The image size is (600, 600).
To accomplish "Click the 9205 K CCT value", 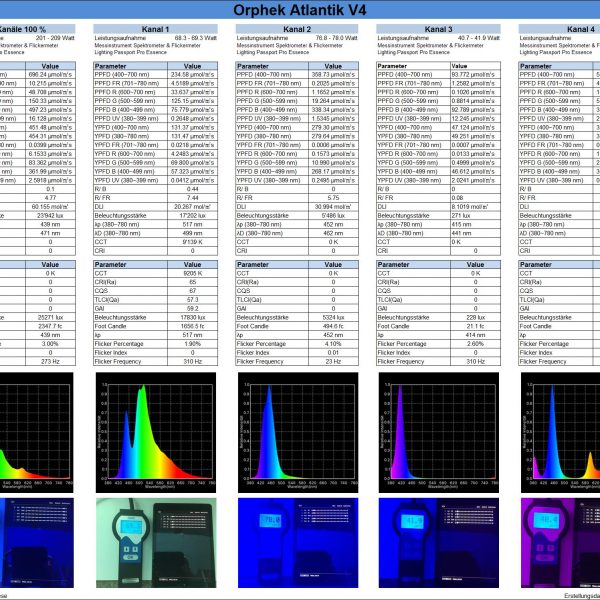I will (192, 273).
